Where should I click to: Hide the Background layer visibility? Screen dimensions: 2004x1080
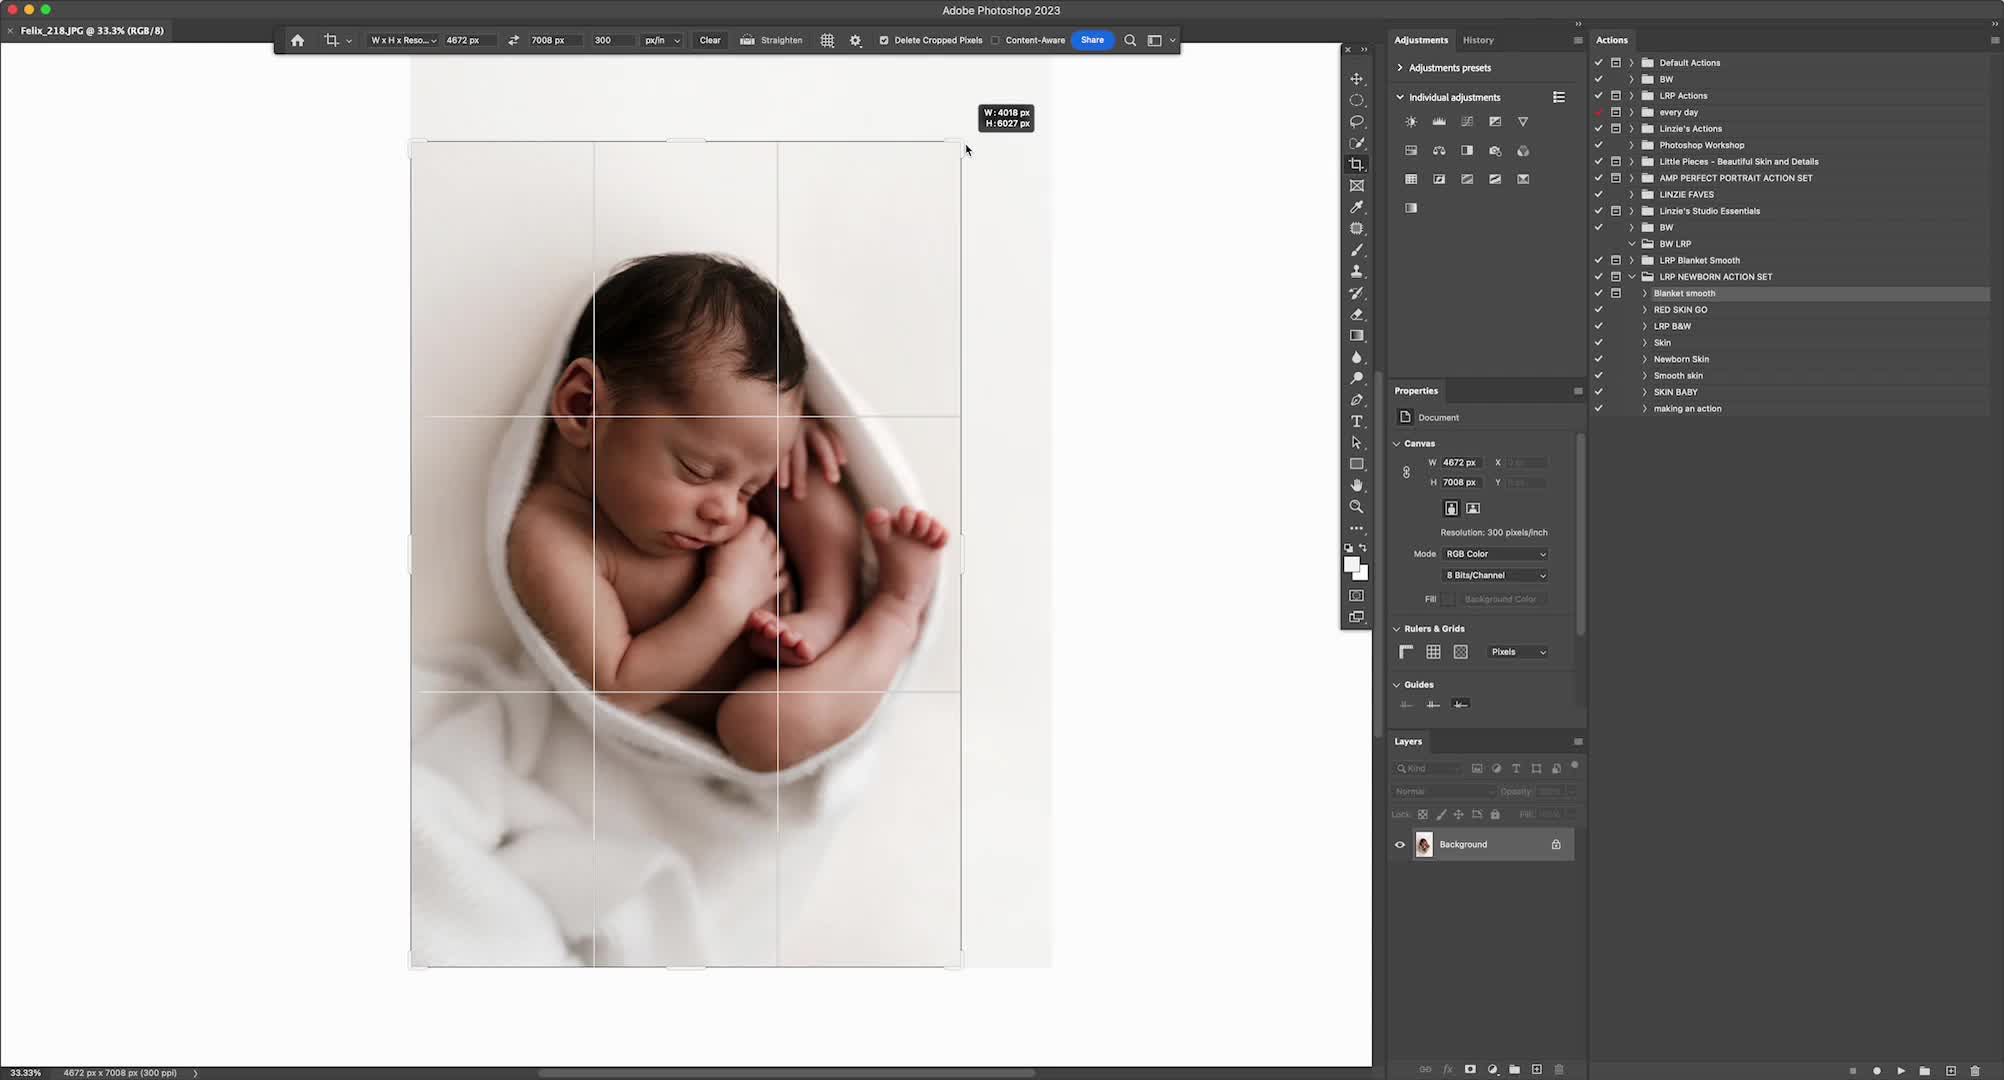pos(1400,845)
